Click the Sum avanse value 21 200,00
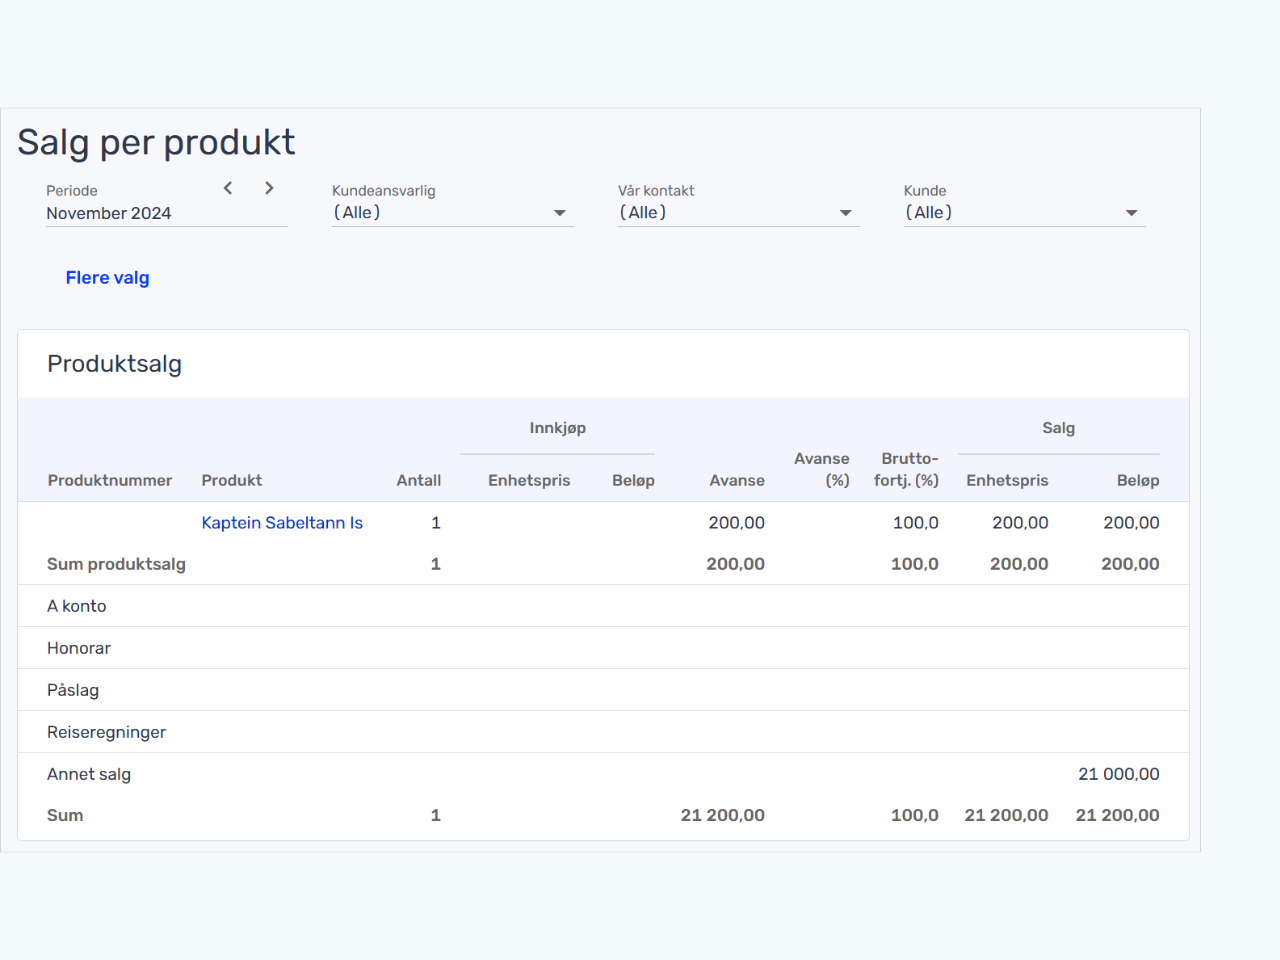 723,815
